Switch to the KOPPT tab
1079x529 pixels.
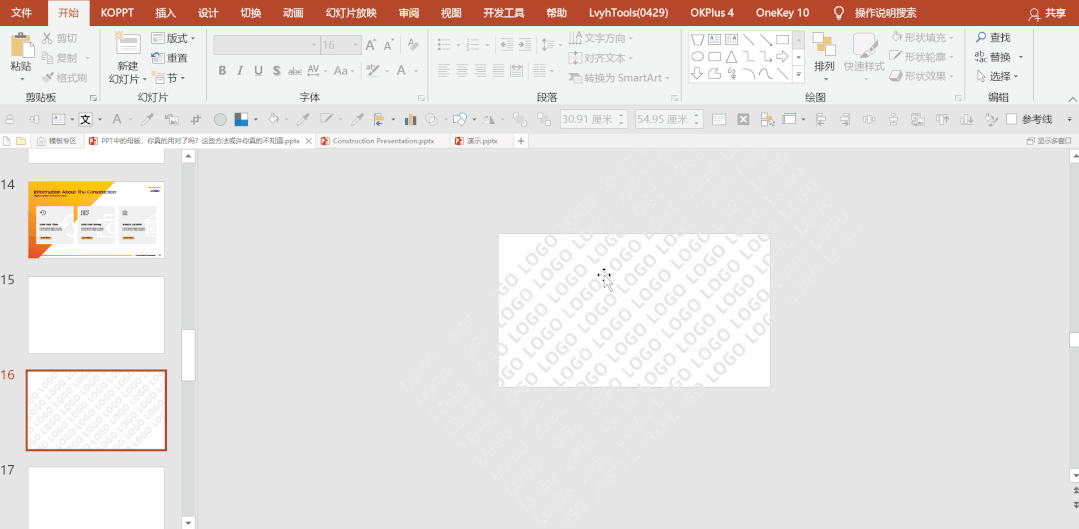118,13
